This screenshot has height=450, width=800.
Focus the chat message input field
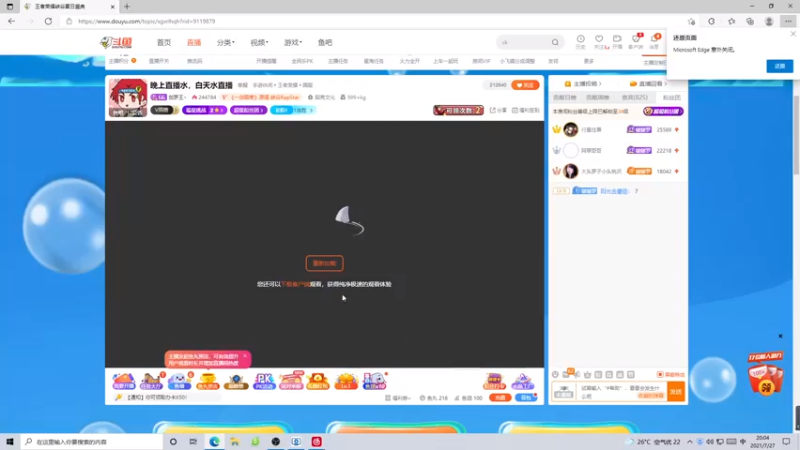[622, 392]
